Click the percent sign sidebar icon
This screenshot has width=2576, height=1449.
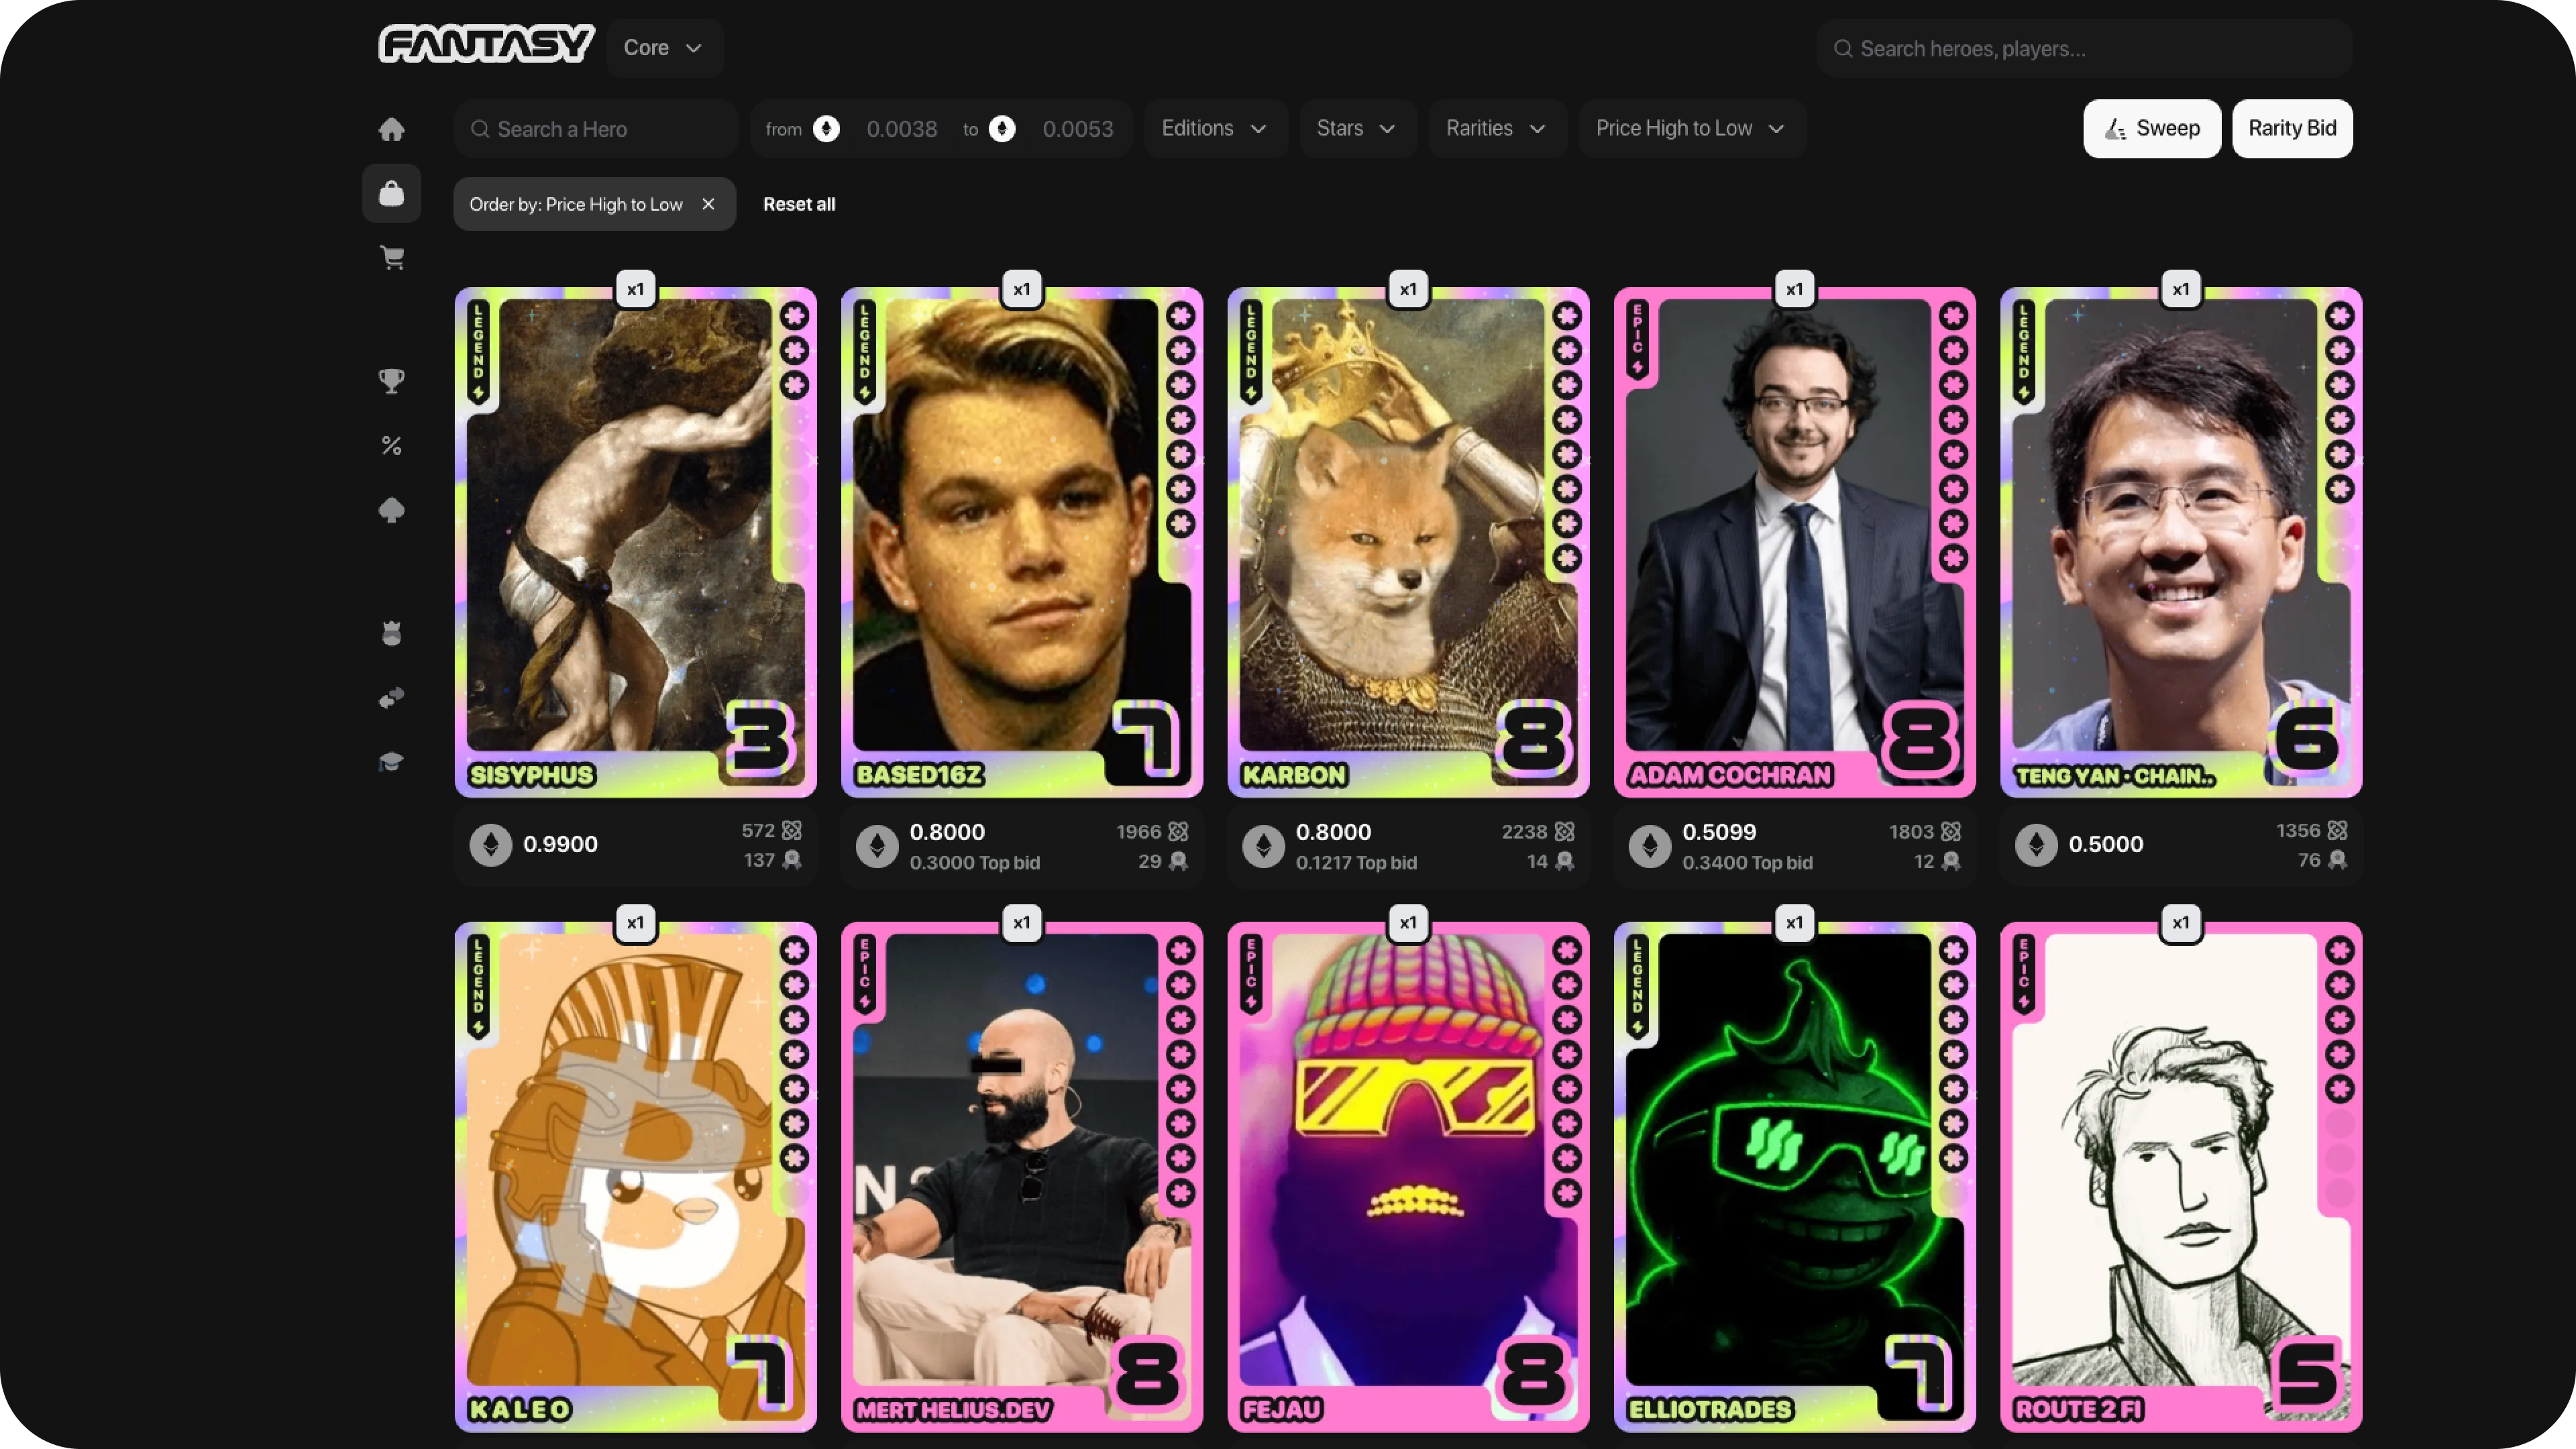pyautogui.click(x=391, y=445)
